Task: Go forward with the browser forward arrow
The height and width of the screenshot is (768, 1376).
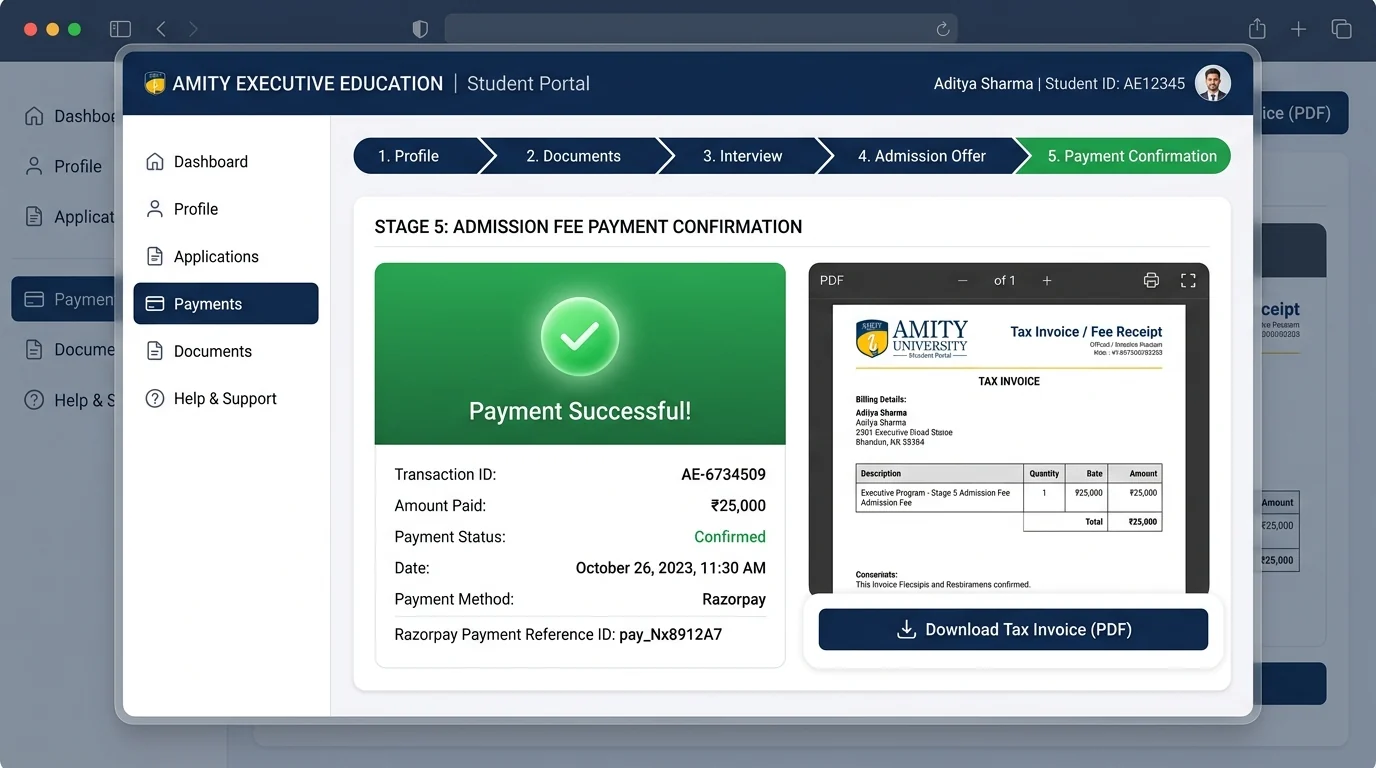Action: pos(193,29)
